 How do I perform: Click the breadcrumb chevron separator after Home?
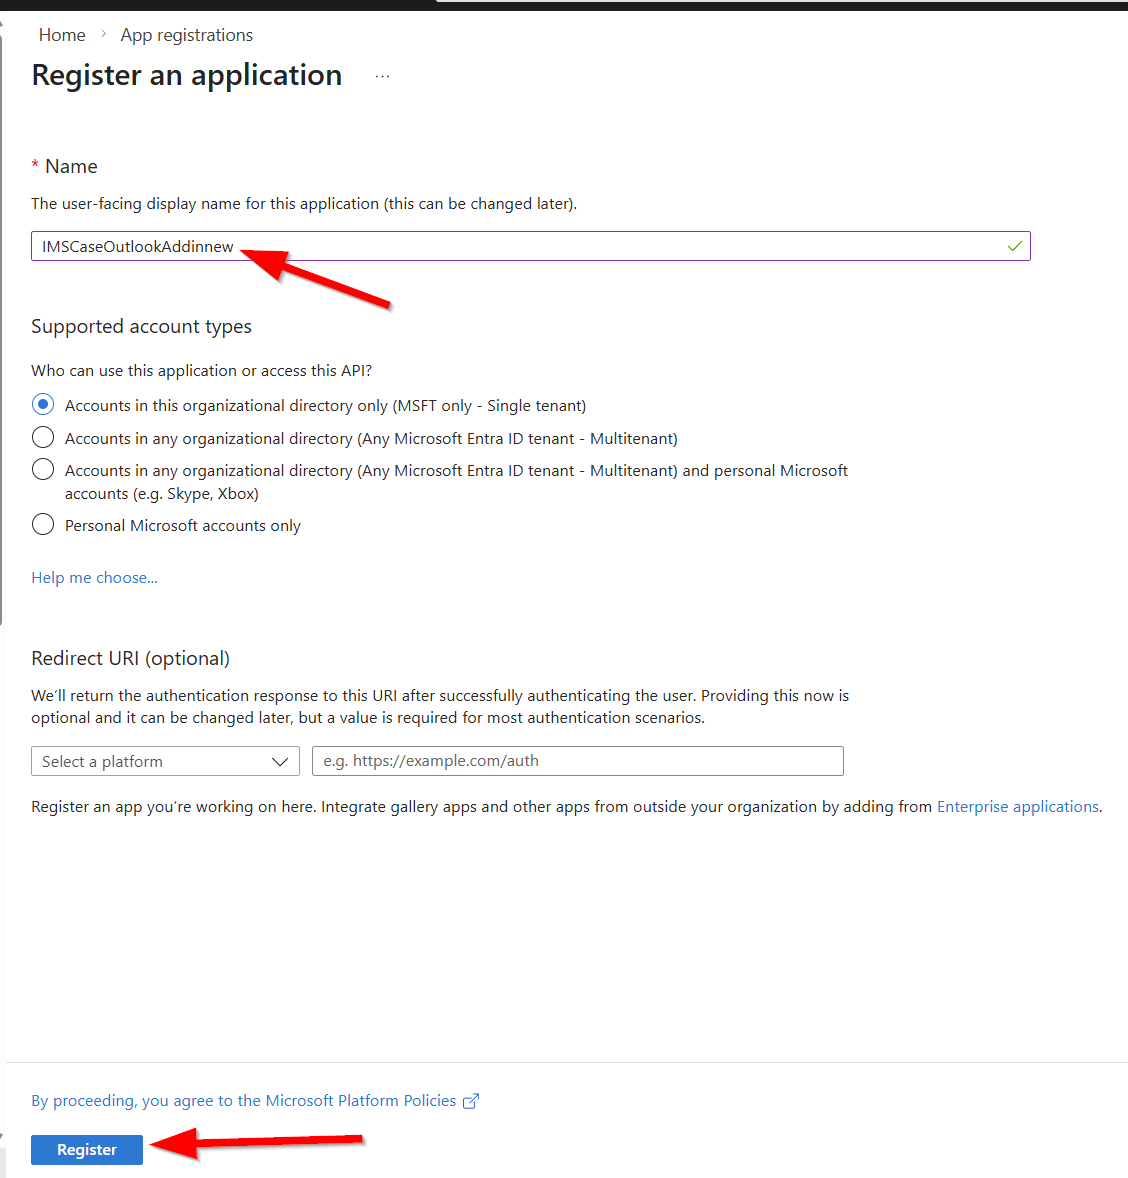click(x=104, y=35)
